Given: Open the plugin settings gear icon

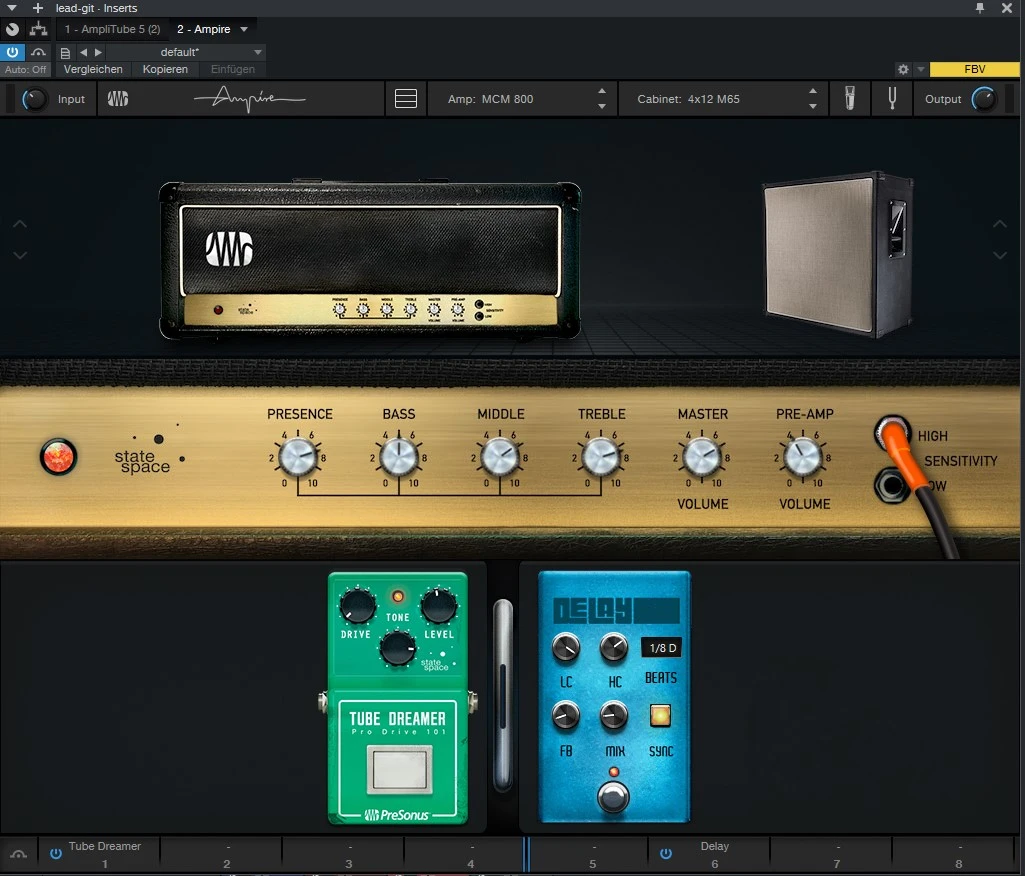Looking at the screenshot, I should pyautogui.click(x=903, y=70).
